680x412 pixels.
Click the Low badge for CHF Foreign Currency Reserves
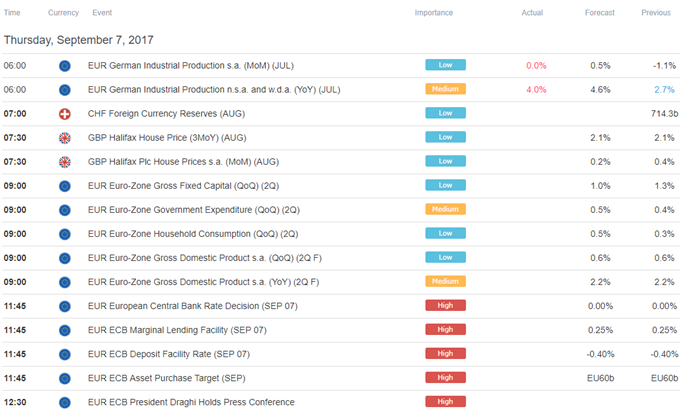(445, 113)
